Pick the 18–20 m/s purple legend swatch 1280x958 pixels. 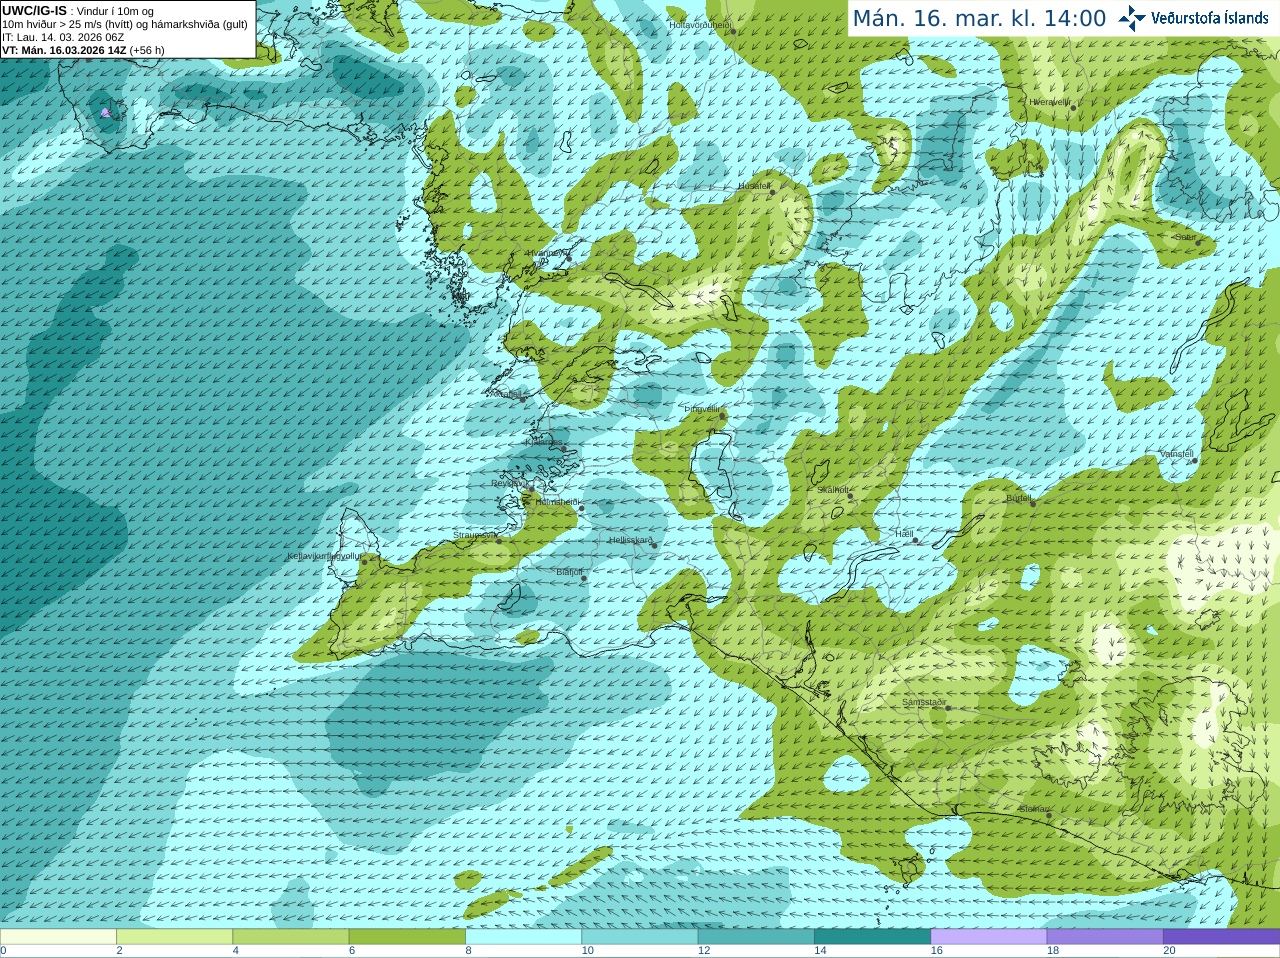pos(1105,937)
